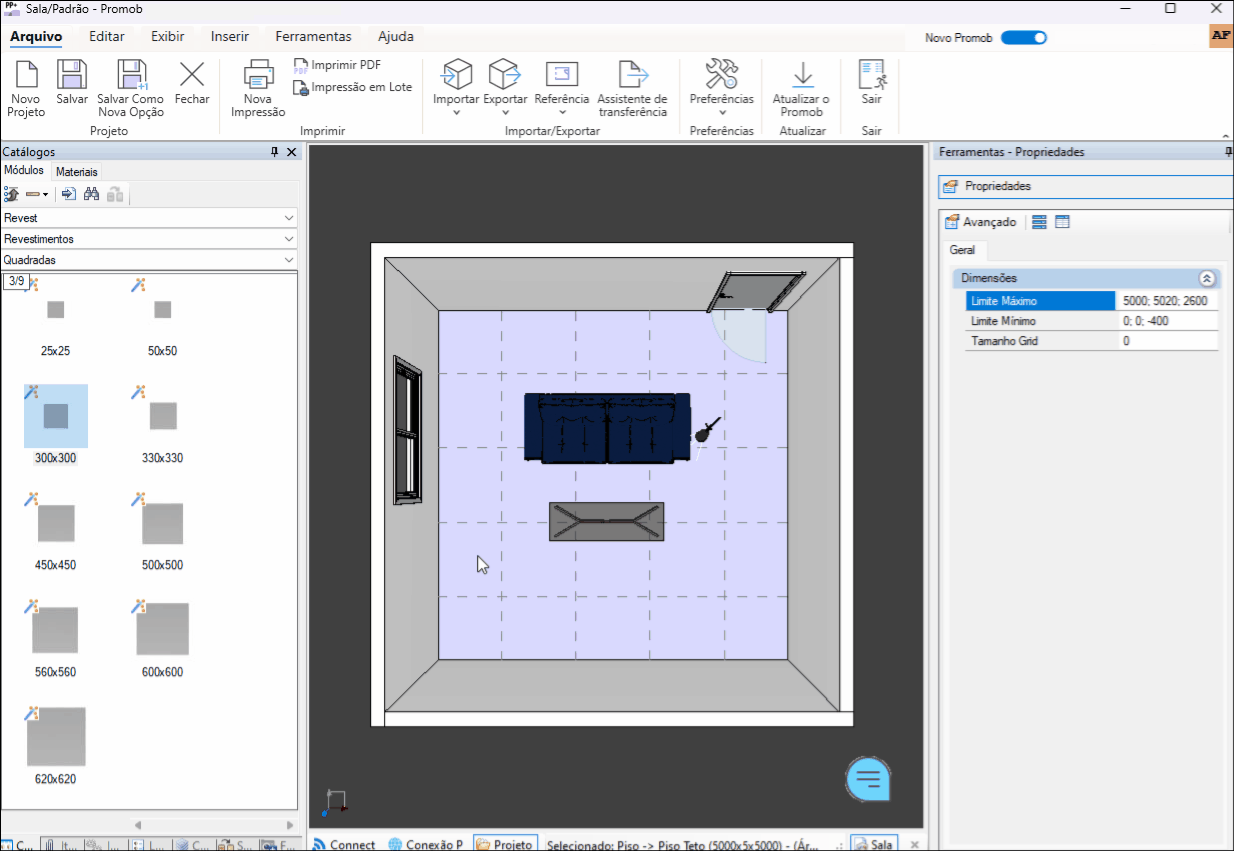Open the Ajuda ribbon tab
The height and width of the screenshot is (851, 1234).
tap(396, 37)
